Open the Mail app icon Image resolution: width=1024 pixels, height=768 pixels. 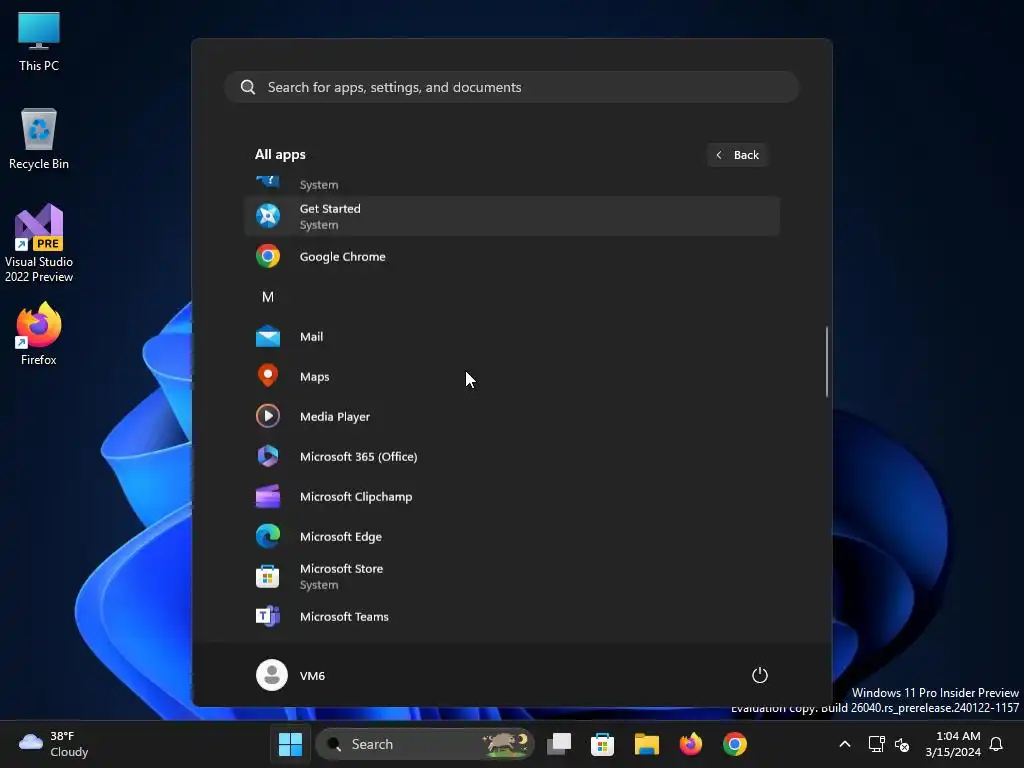point(268,337)
